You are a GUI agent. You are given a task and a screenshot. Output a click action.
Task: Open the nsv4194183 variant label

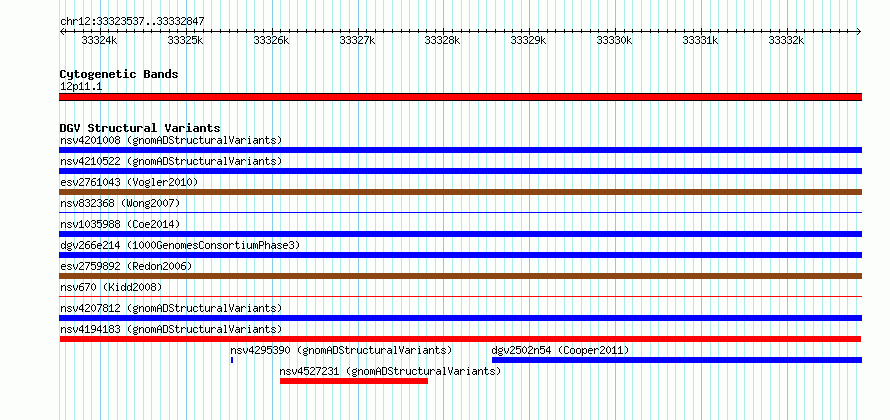pos(171,329)
